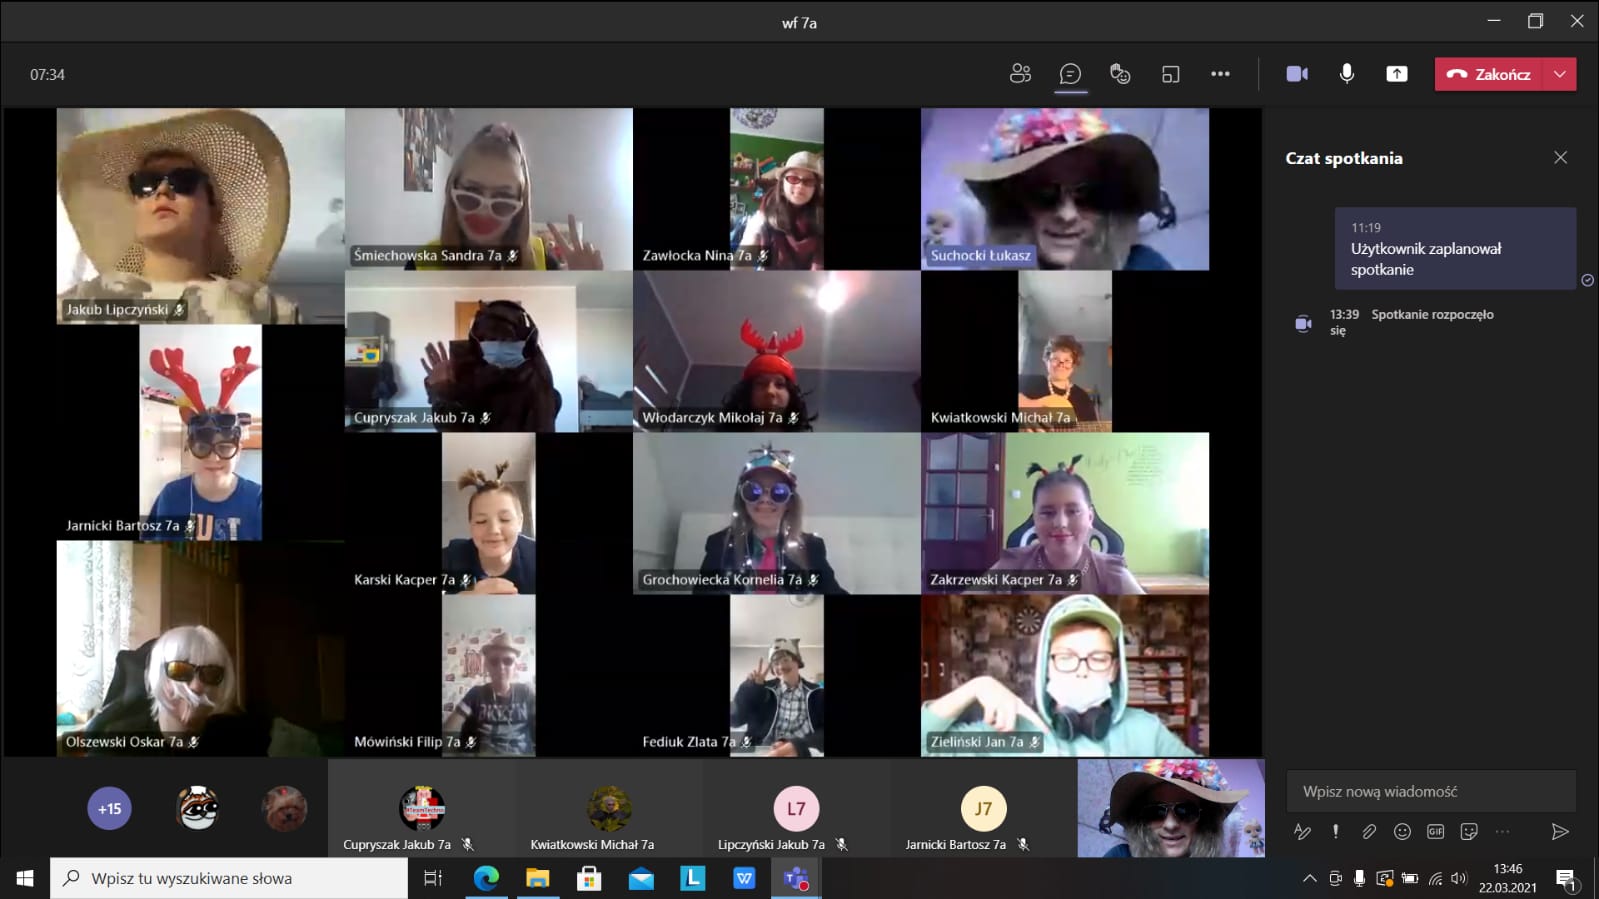This screenshot has width=1599, height=899.
Task: Click Grochowiecka Kornelia 7a video tile
Action: (x=777, y=513)
